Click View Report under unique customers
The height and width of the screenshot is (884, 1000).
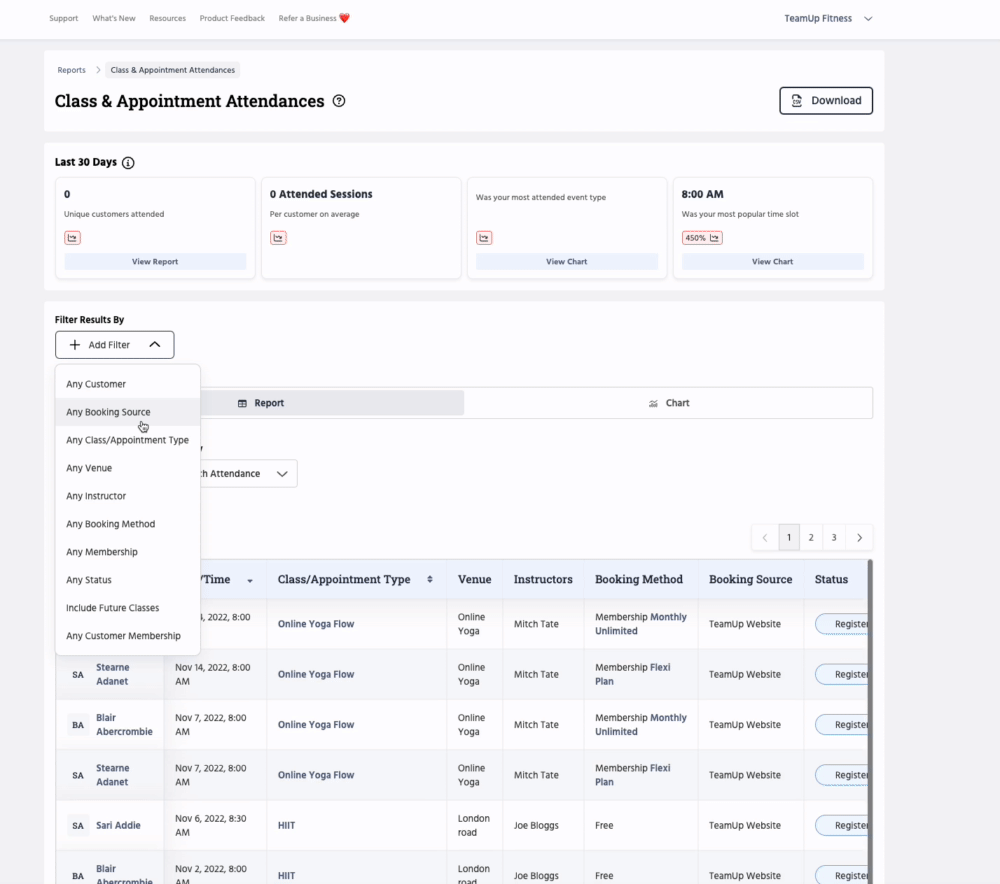[155, 262]
